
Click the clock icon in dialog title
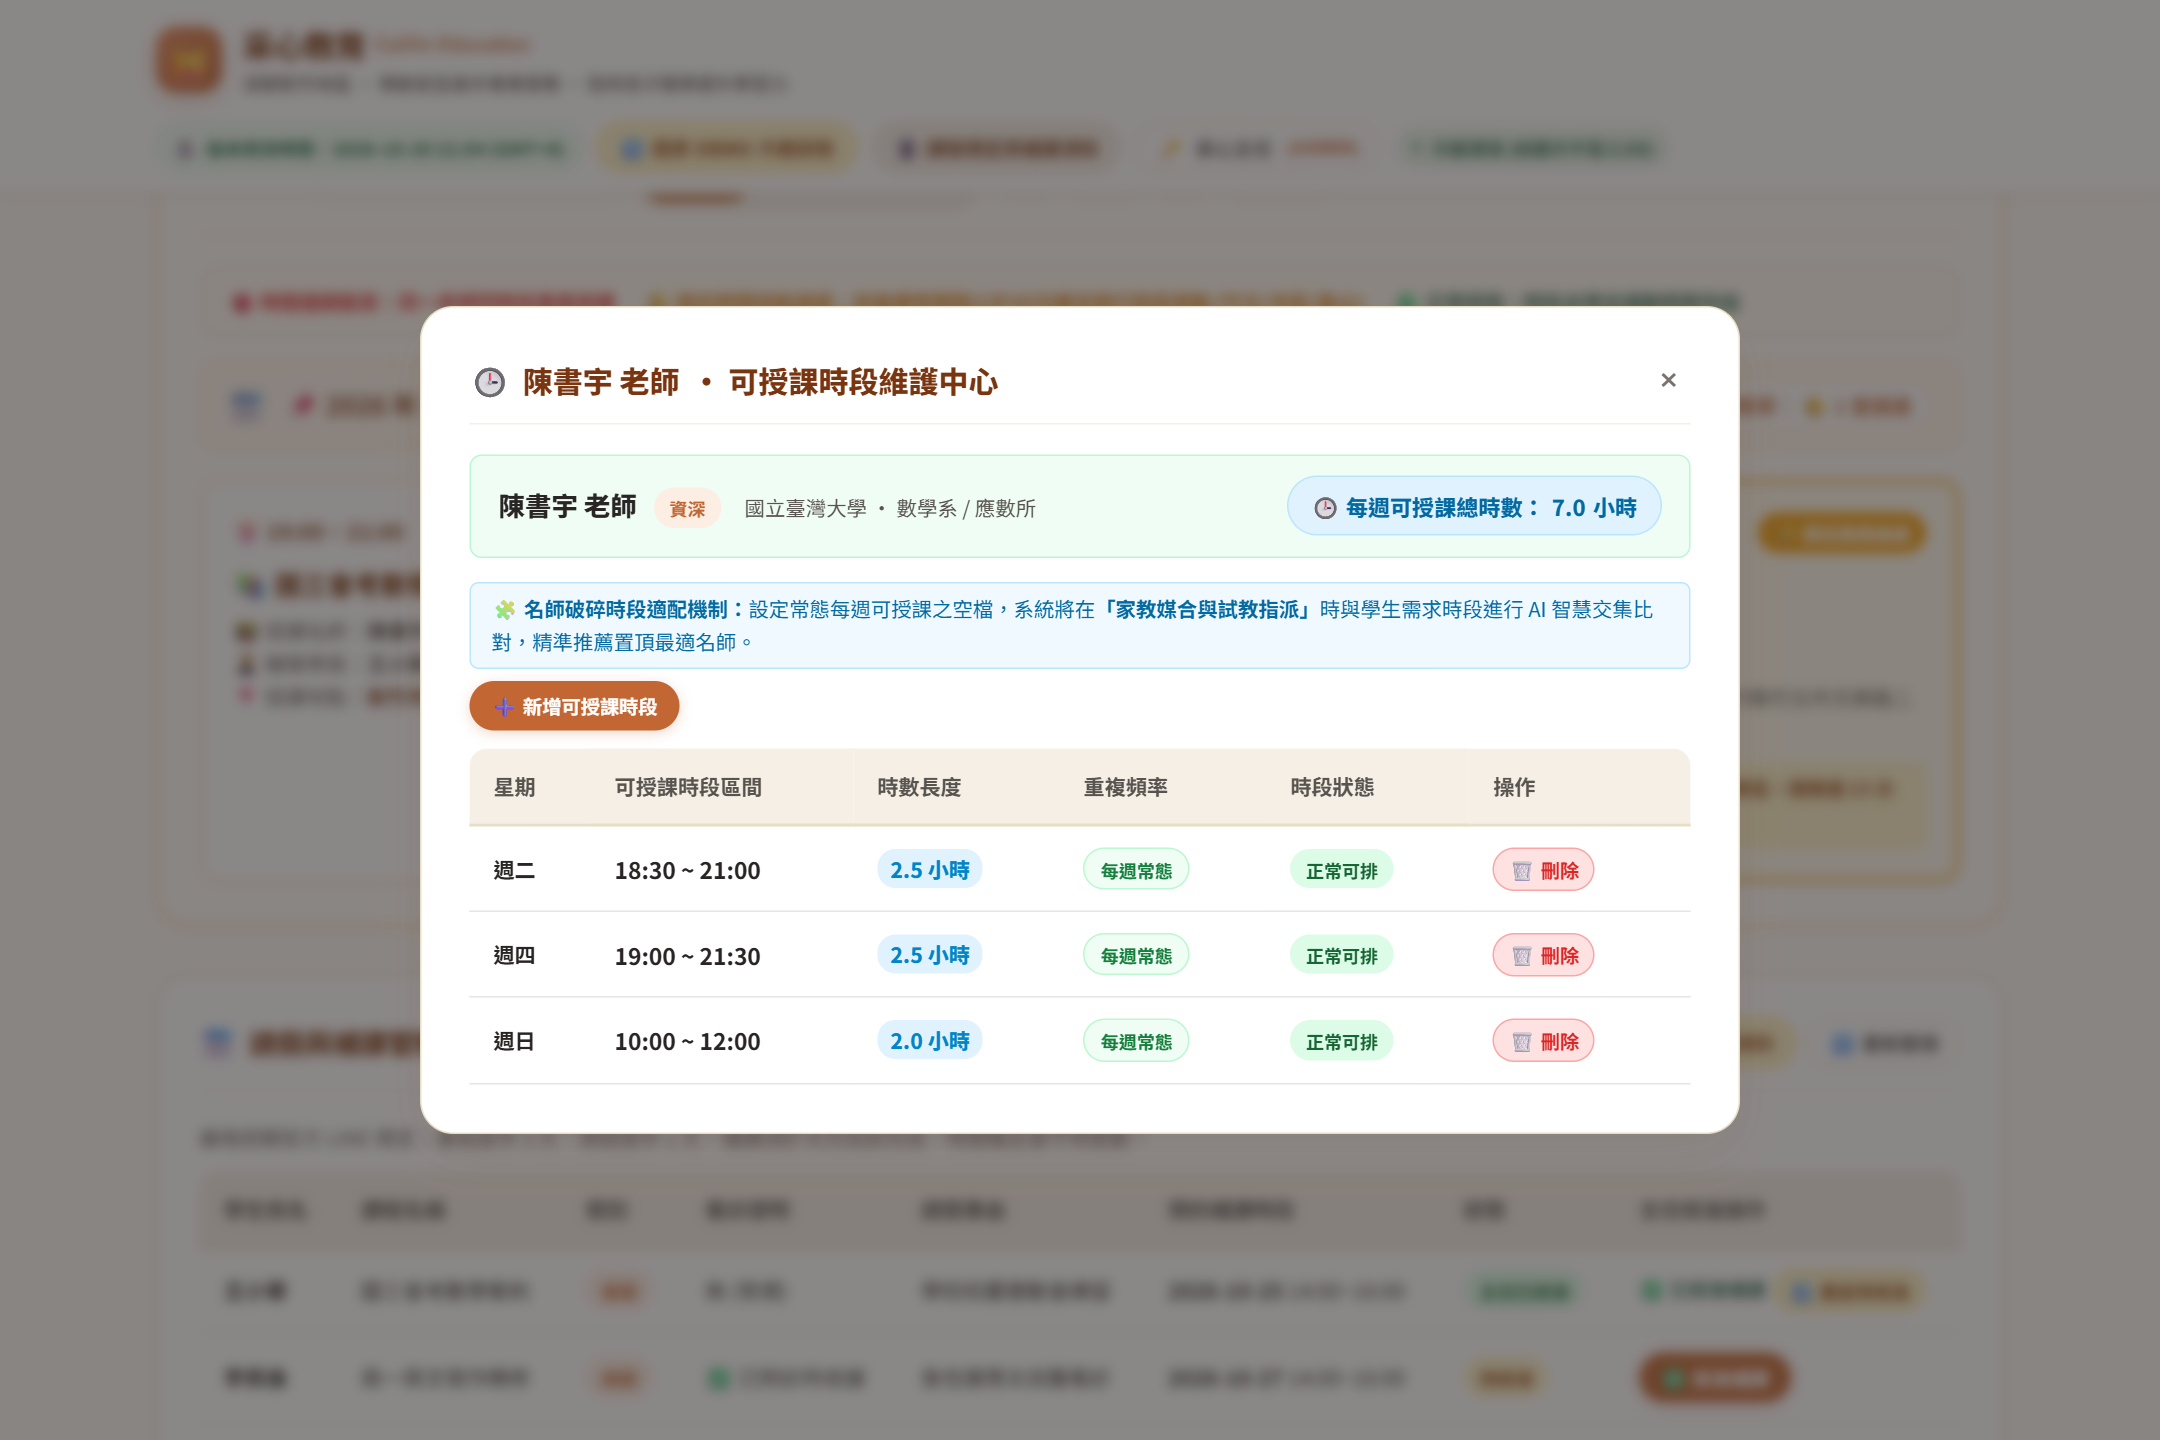[x=490, y=382]
